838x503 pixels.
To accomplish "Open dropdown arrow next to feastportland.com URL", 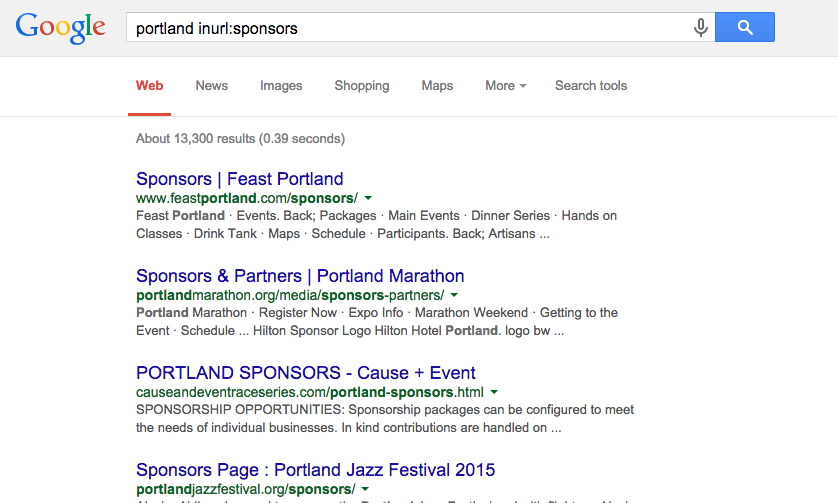I will coord(368,198).
